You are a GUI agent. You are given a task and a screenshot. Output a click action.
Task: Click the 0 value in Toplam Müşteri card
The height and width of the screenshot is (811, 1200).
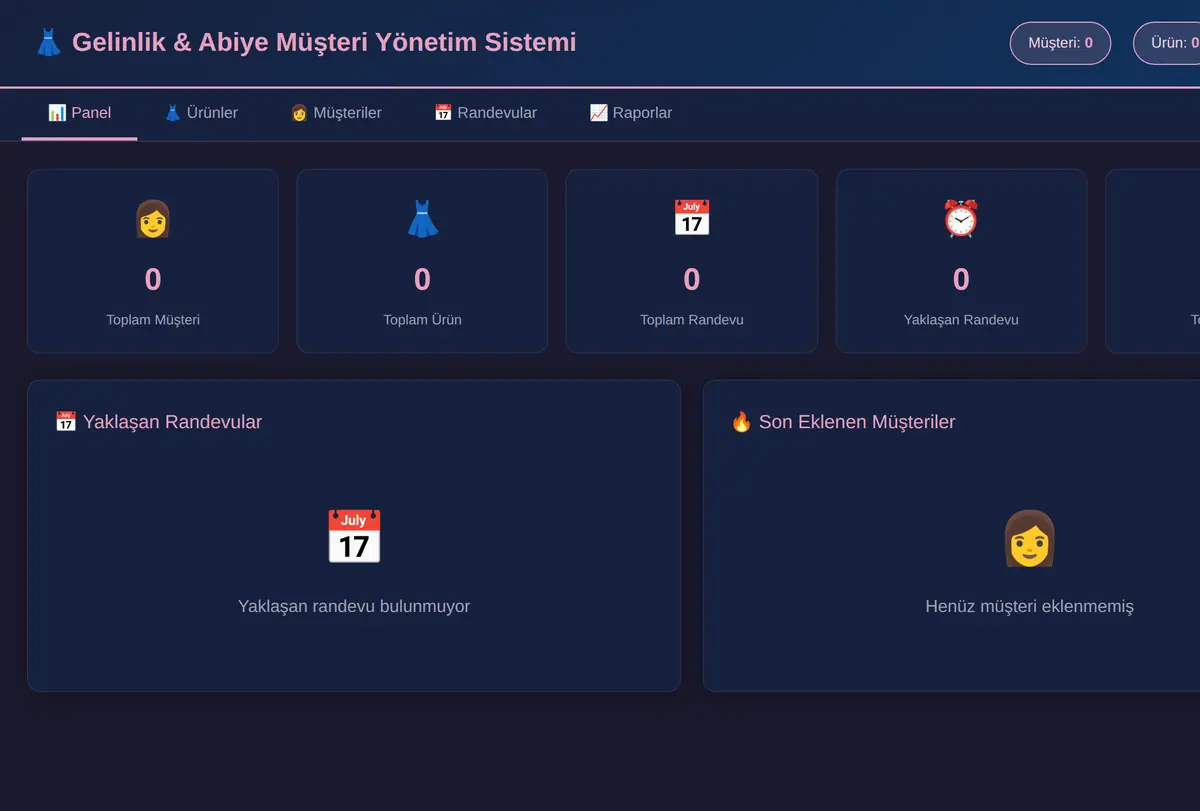[153, 279]
